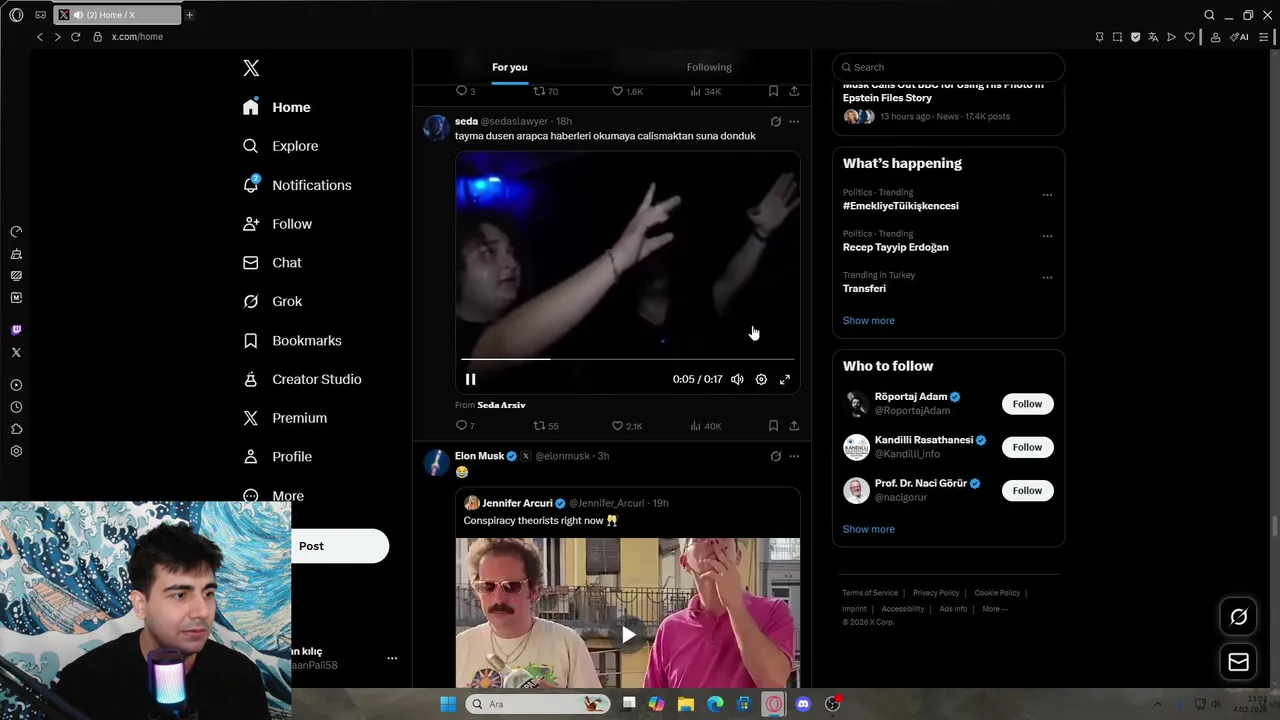Show more in Who to follow
Viewport: 1280px width, 720px height.
(868, 529)
